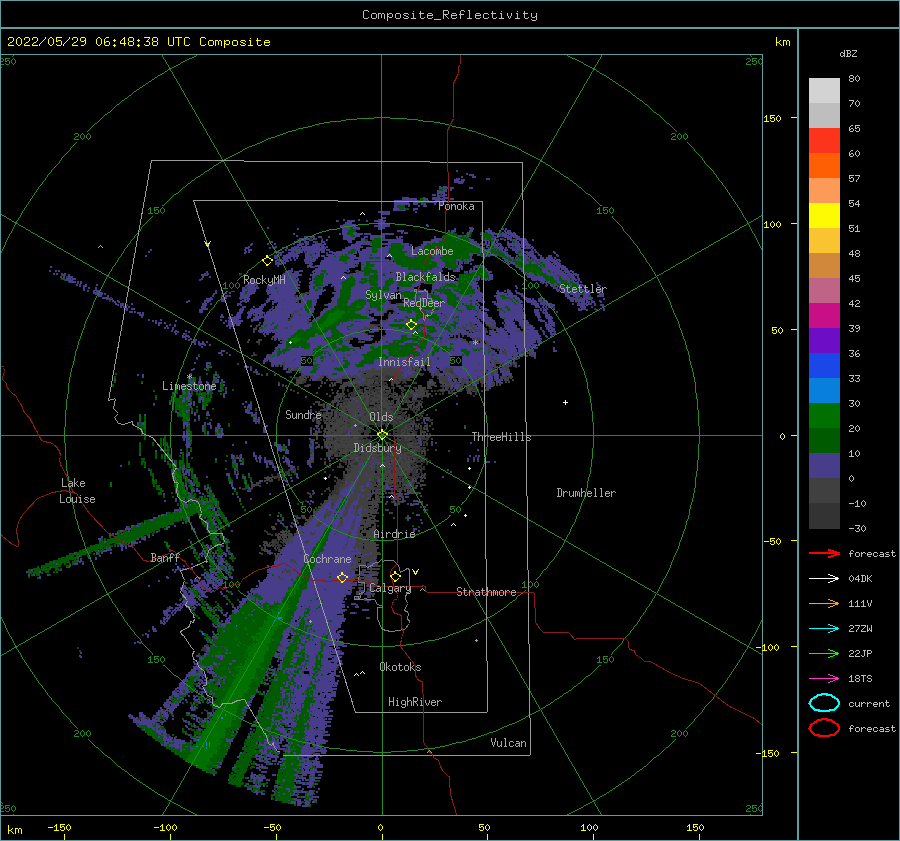Click the Olds city label
Viewport: 900px width, 841px height.
381,417
